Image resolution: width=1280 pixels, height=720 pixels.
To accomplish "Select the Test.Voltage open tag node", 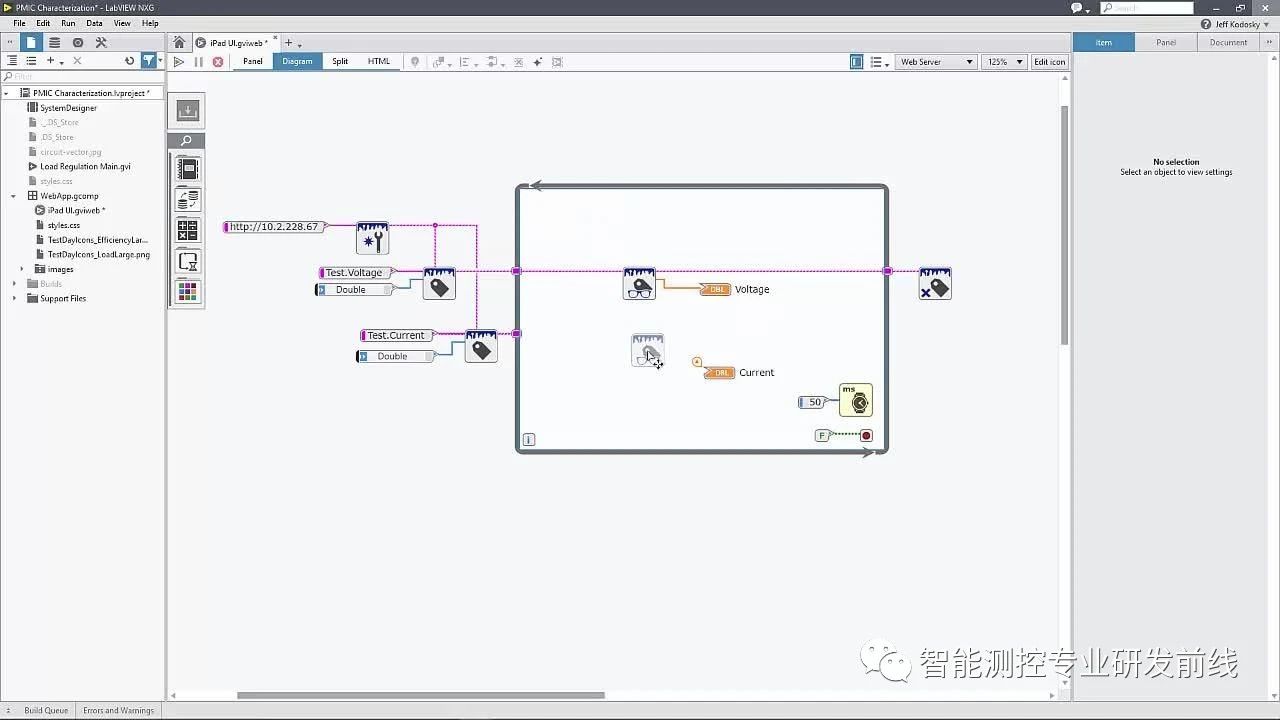I will 439,283.
